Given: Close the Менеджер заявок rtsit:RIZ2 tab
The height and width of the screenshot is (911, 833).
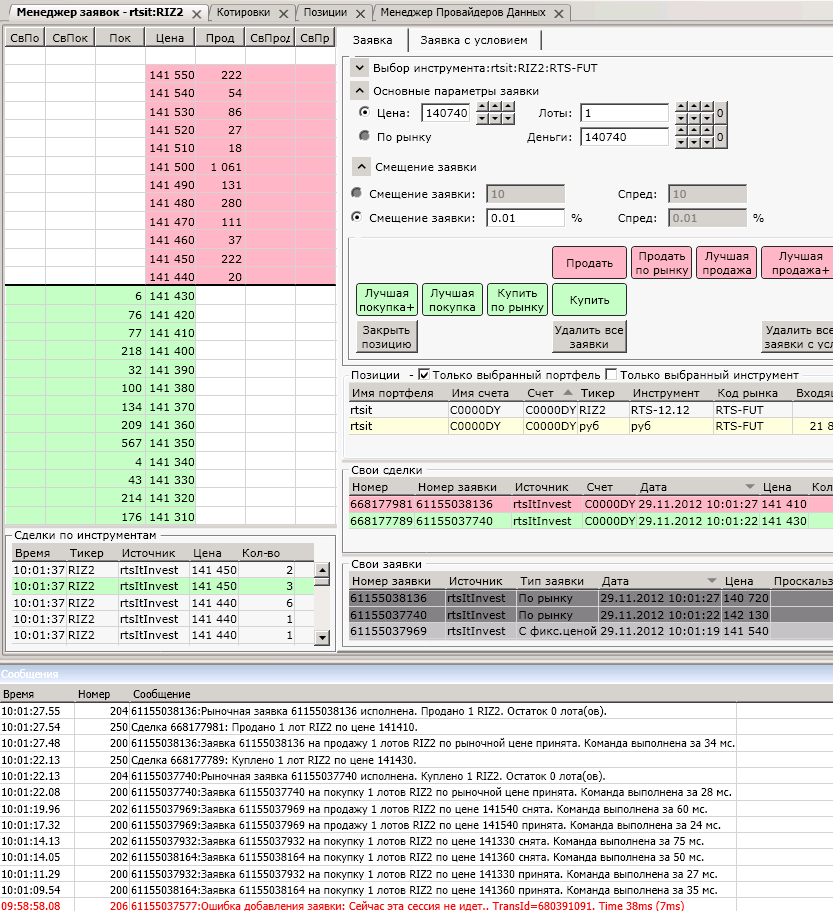Looking at the screenshot, I should coord(197,14).
